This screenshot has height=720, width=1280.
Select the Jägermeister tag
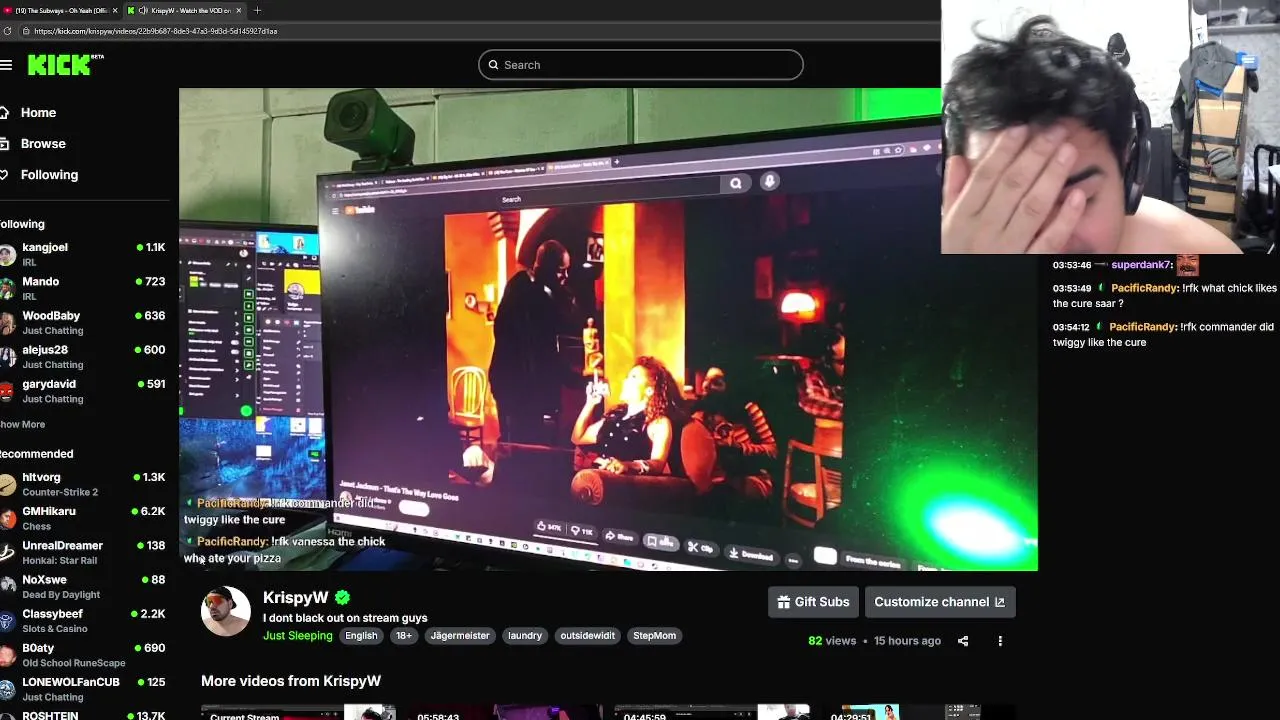click(459, 636)
